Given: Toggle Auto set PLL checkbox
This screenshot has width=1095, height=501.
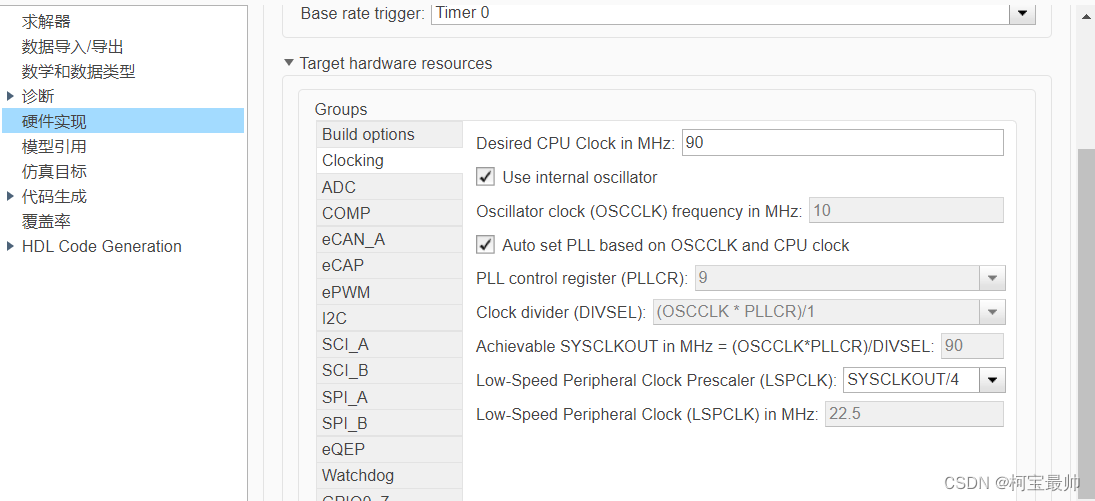Looking at the screenshot, I should tap(486, 245).
